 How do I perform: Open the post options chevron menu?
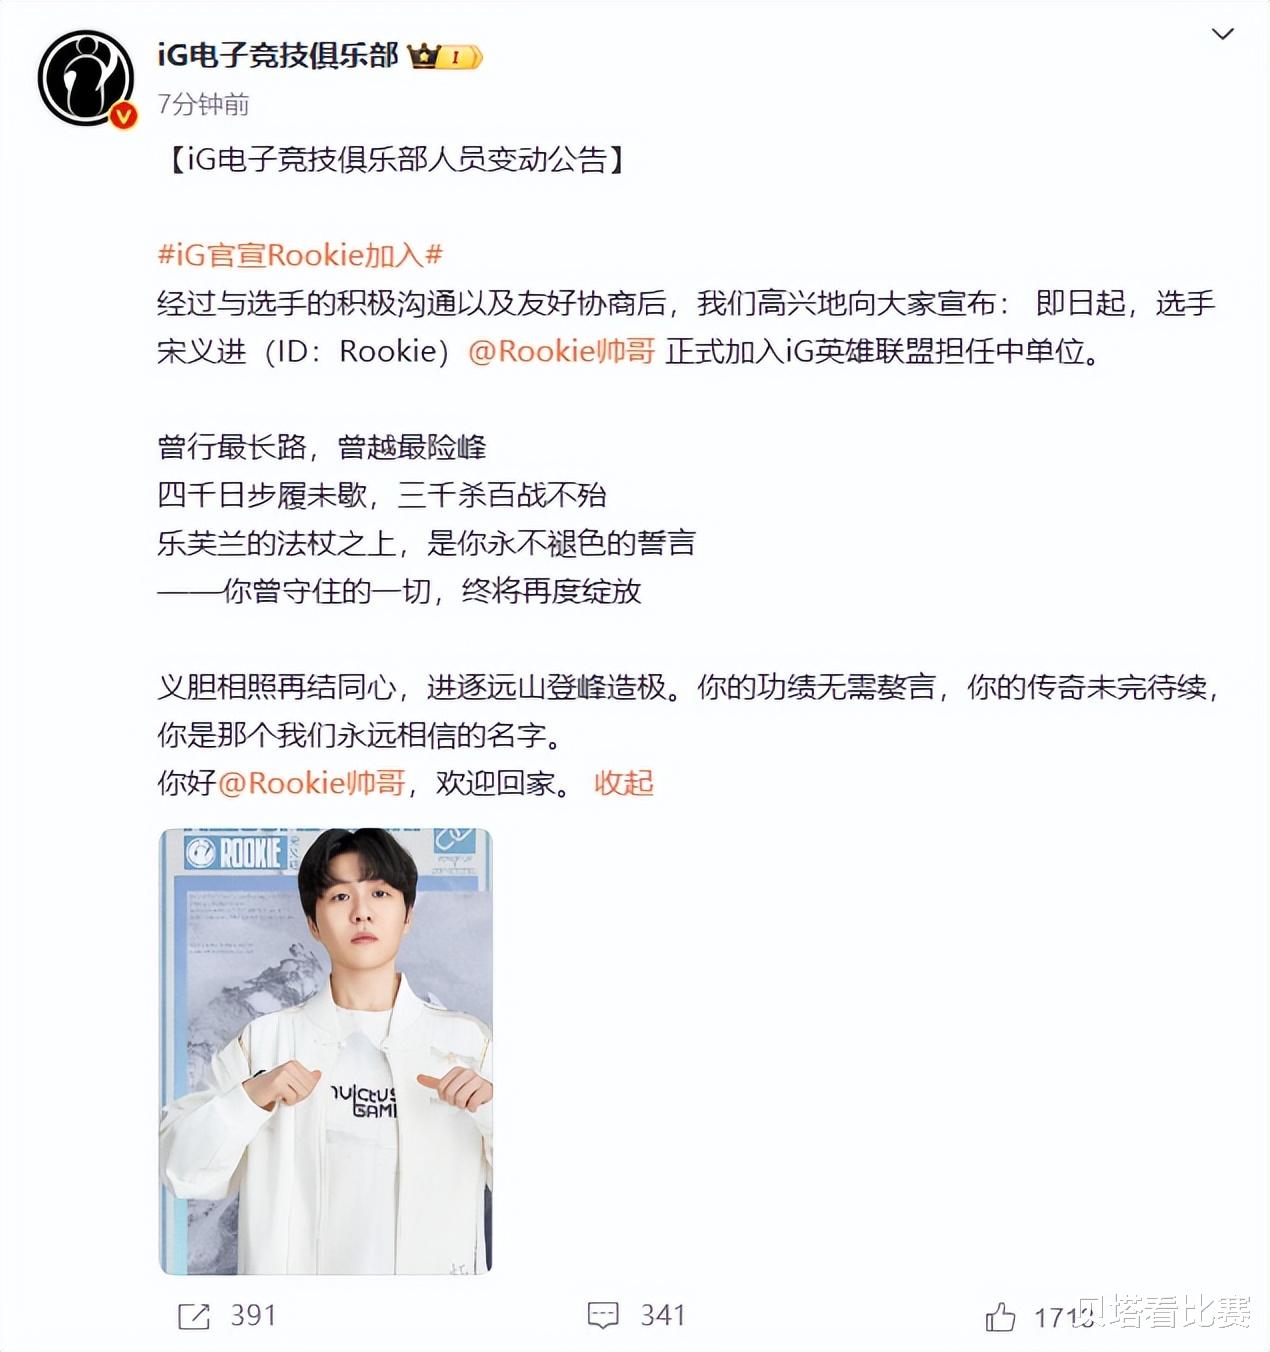click(1222, 34)
